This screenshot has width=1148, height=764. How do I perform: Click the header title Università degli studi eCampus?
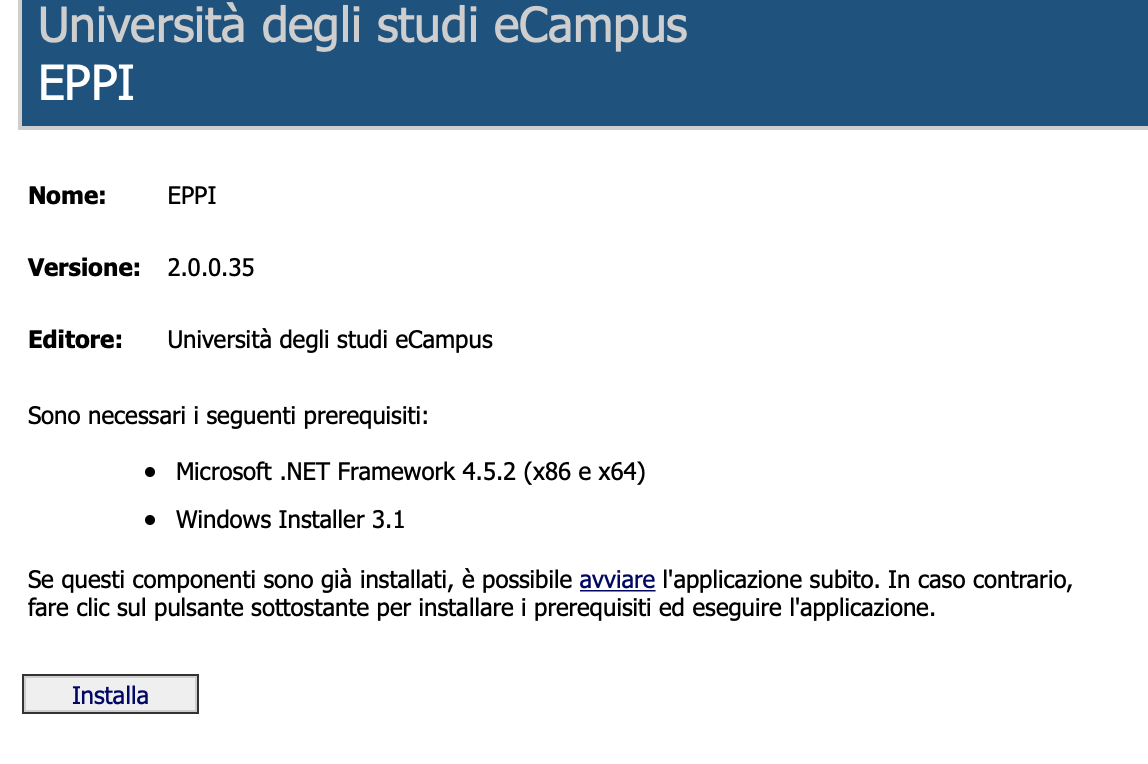click(x=363, y=26)
